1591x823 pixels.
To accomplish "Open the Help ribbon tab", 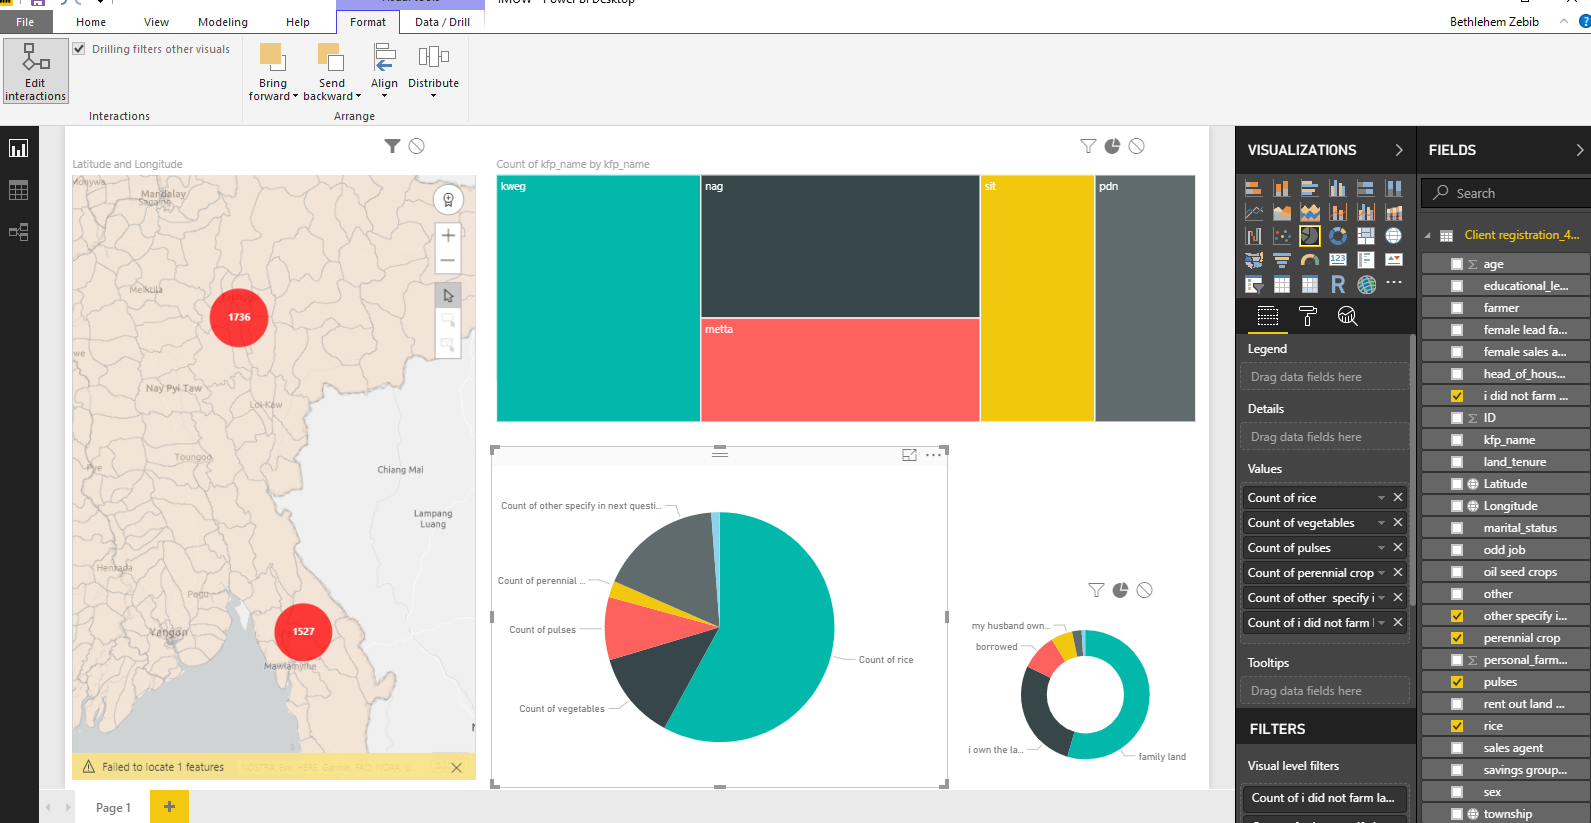I will [x=298, y=22].
